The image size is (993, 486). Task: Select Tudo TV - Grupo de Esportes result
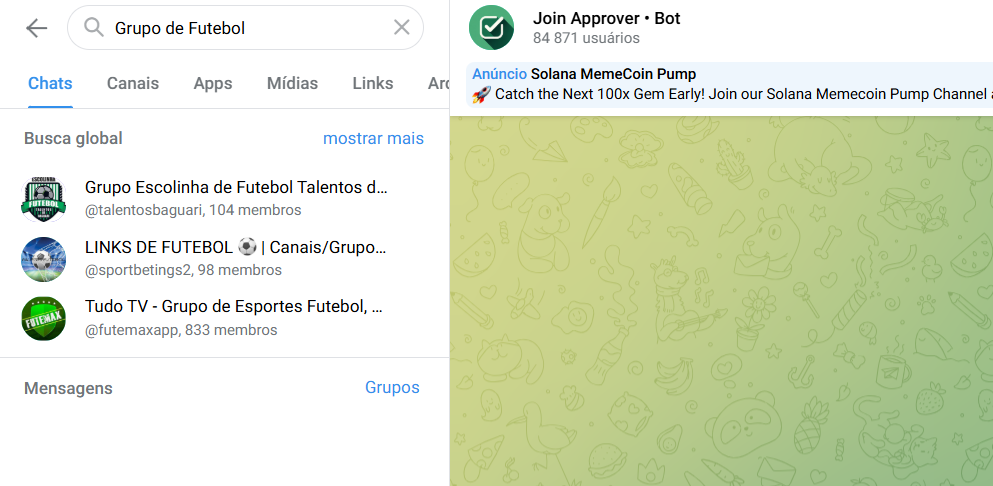tap(224, 319)
